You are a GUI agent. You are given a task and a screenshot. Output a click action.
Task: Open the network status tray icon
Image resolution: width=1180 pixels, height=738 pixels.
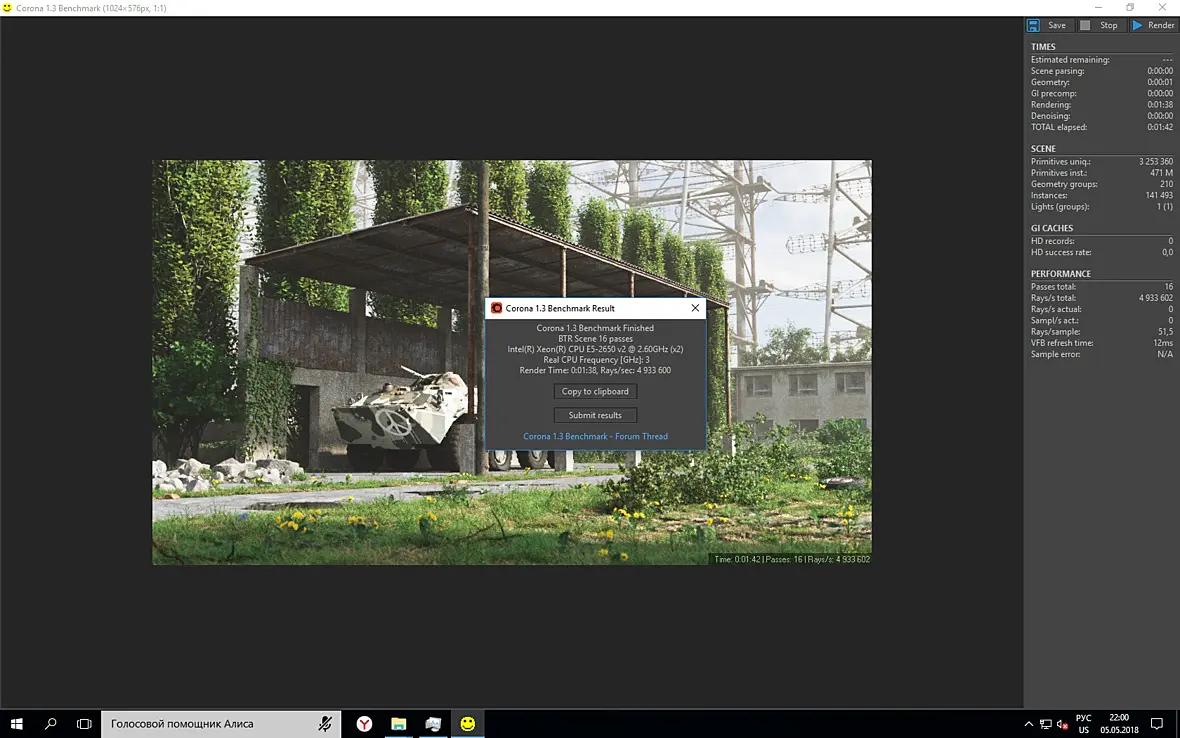point(1046,724)
